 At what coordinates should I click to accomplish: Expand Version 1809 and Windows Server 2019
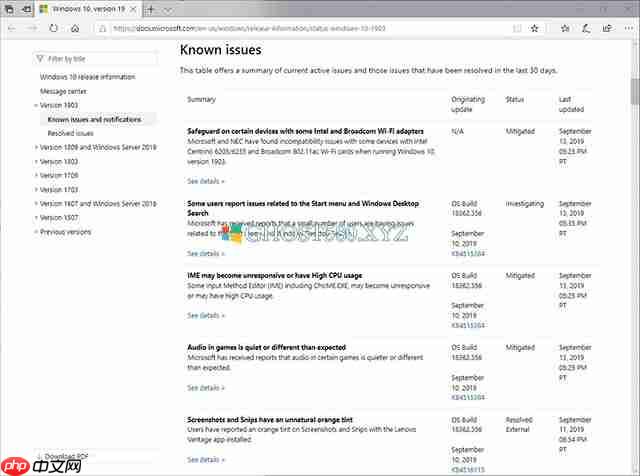click(x=98, y=147)
